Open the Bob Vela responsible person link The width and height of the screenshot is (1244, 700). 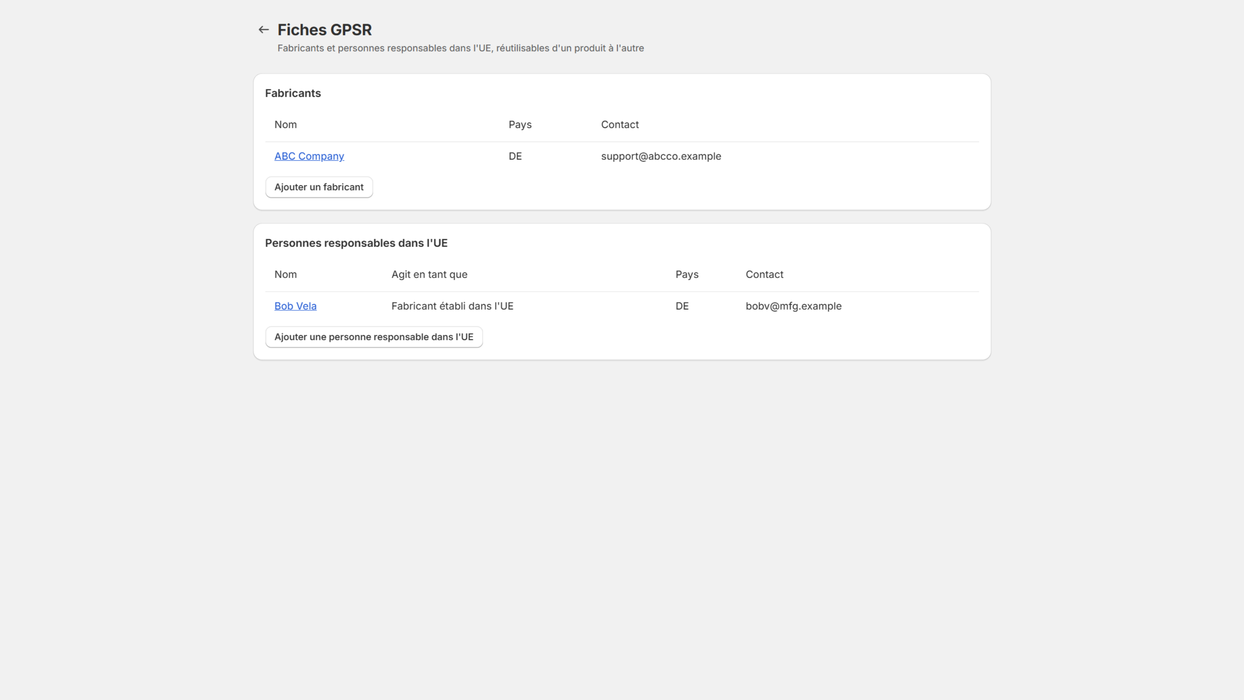click(295, 306)
